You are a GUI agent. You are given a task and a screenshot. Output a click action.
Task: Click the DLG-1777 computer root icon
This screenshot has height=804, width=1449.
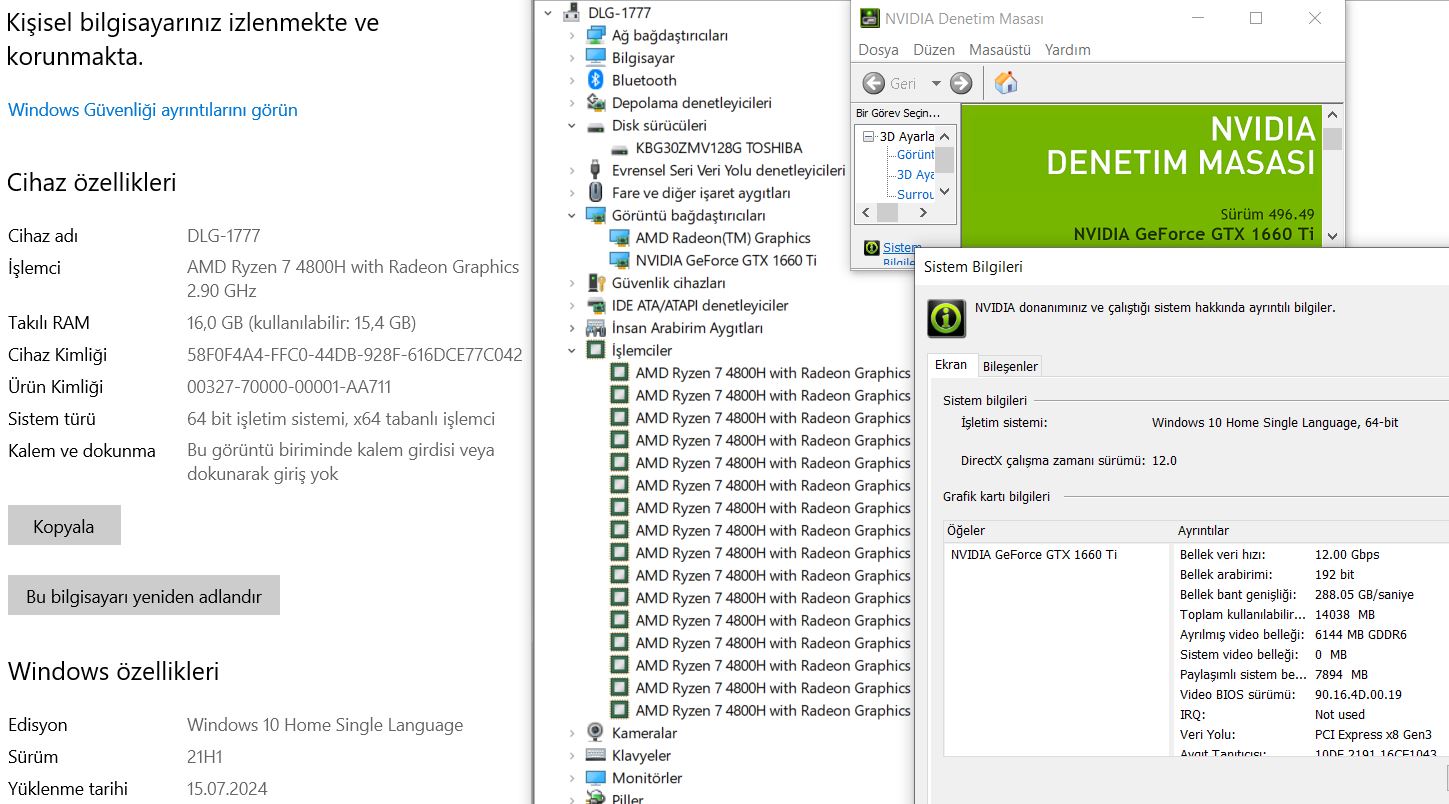(572, 12)
